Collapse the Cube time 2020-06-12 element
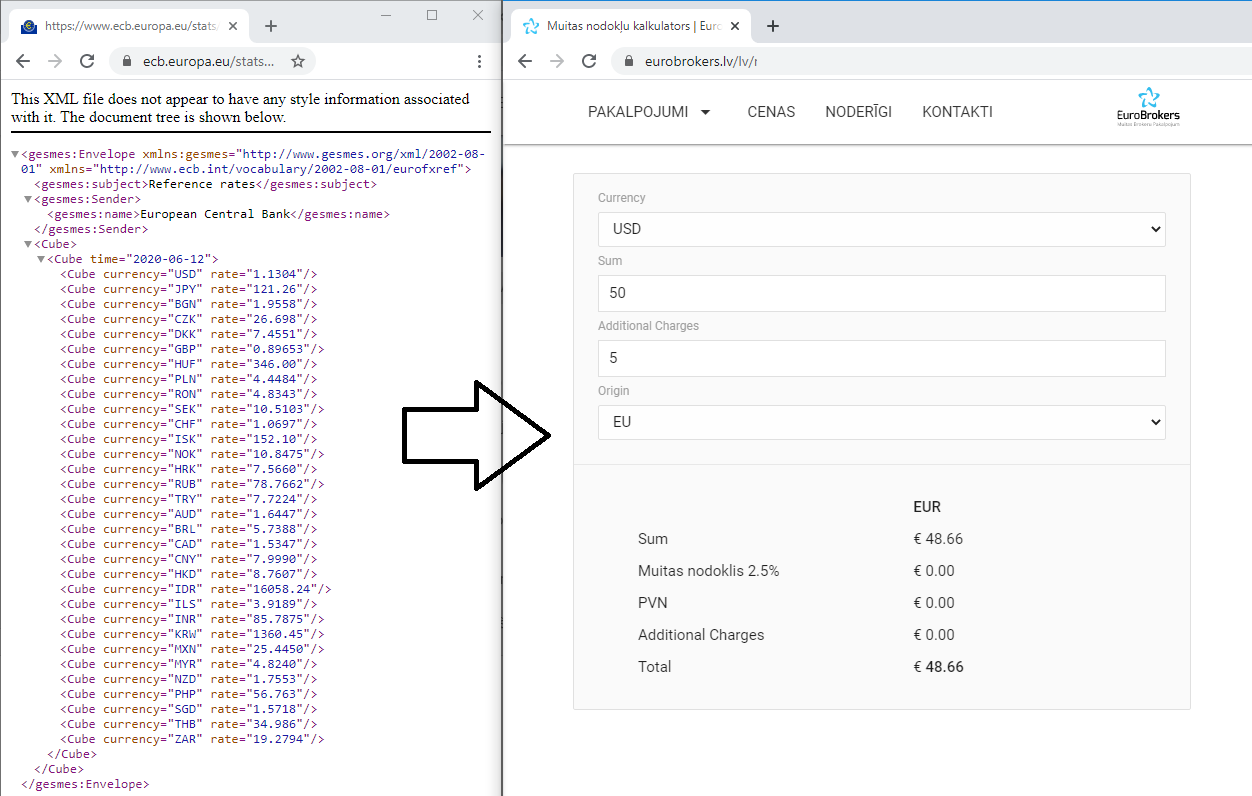Viewport: 1252px width, 796px height. coord(39,258)
